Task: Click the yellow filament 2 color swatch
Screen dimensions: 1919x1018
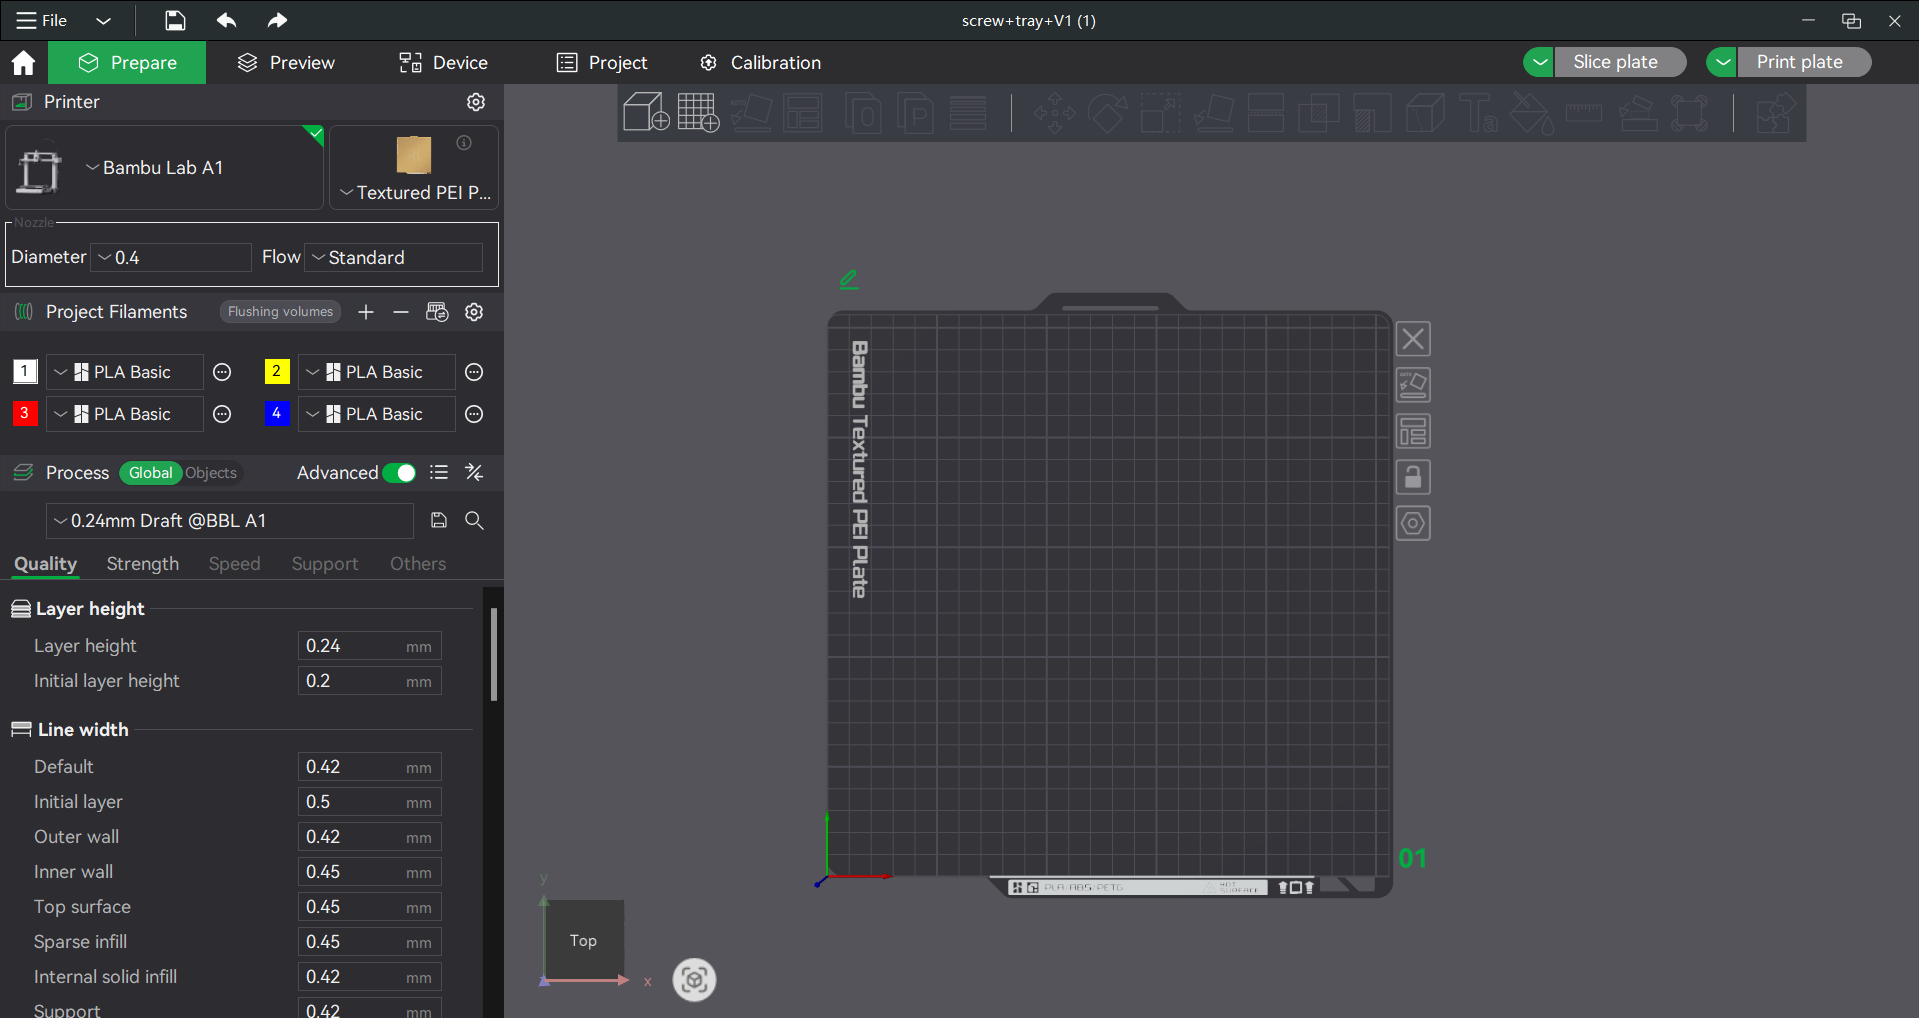Action: (277, 372)
